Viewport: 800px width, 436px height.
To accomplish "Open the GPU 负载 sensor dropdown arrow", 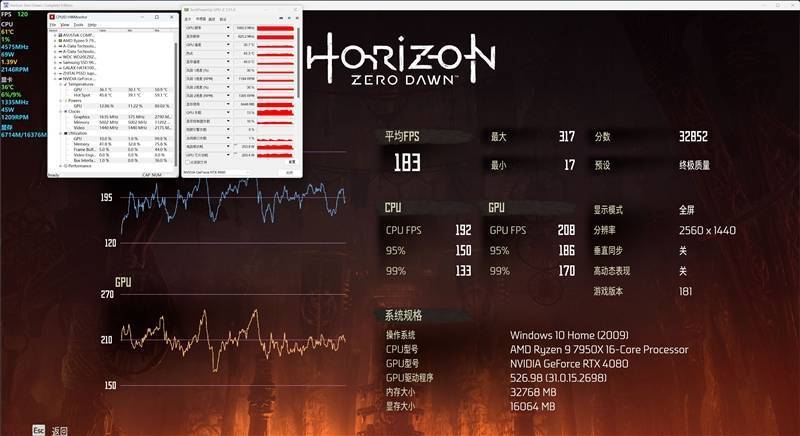I will pyautogui.click(x=228, y=113).
